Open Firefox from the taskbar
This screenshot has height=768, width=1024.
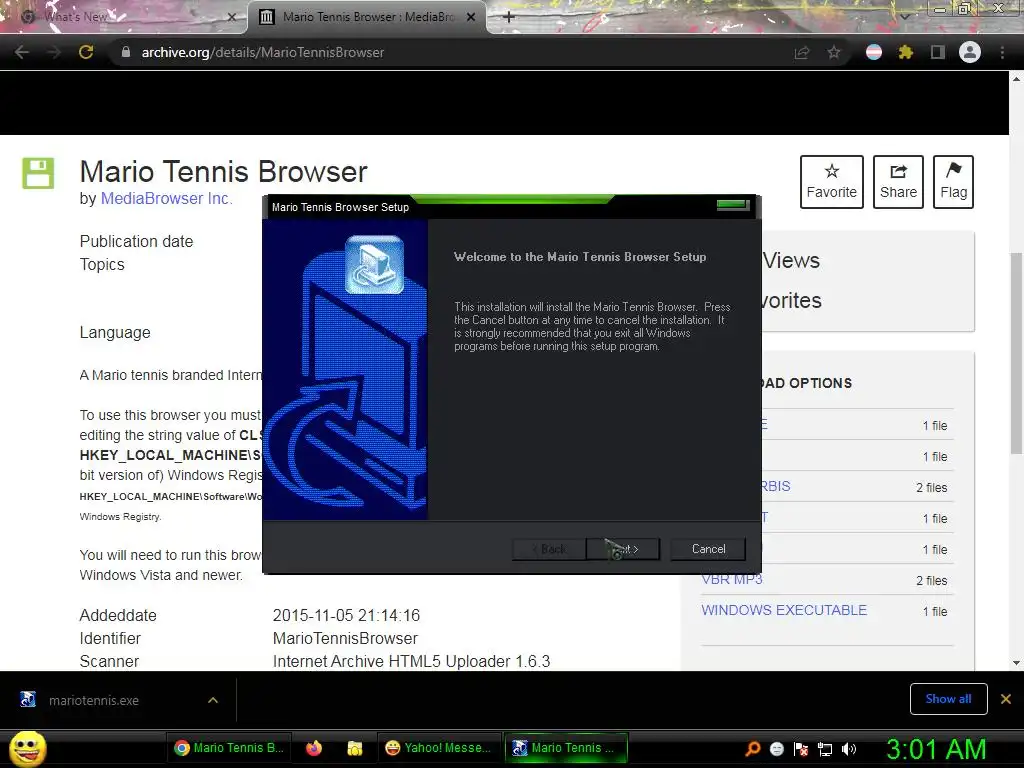coord(314,748)
